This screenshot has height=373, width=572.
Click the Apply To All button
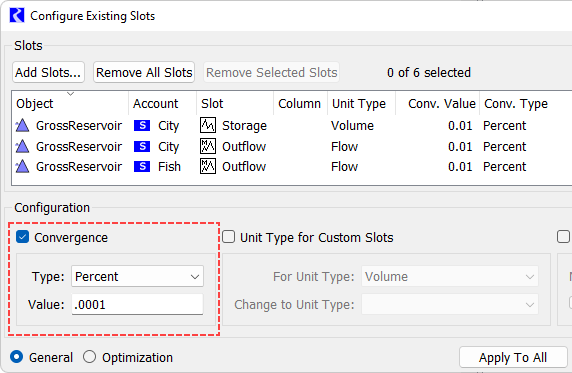tap(513, 357)
